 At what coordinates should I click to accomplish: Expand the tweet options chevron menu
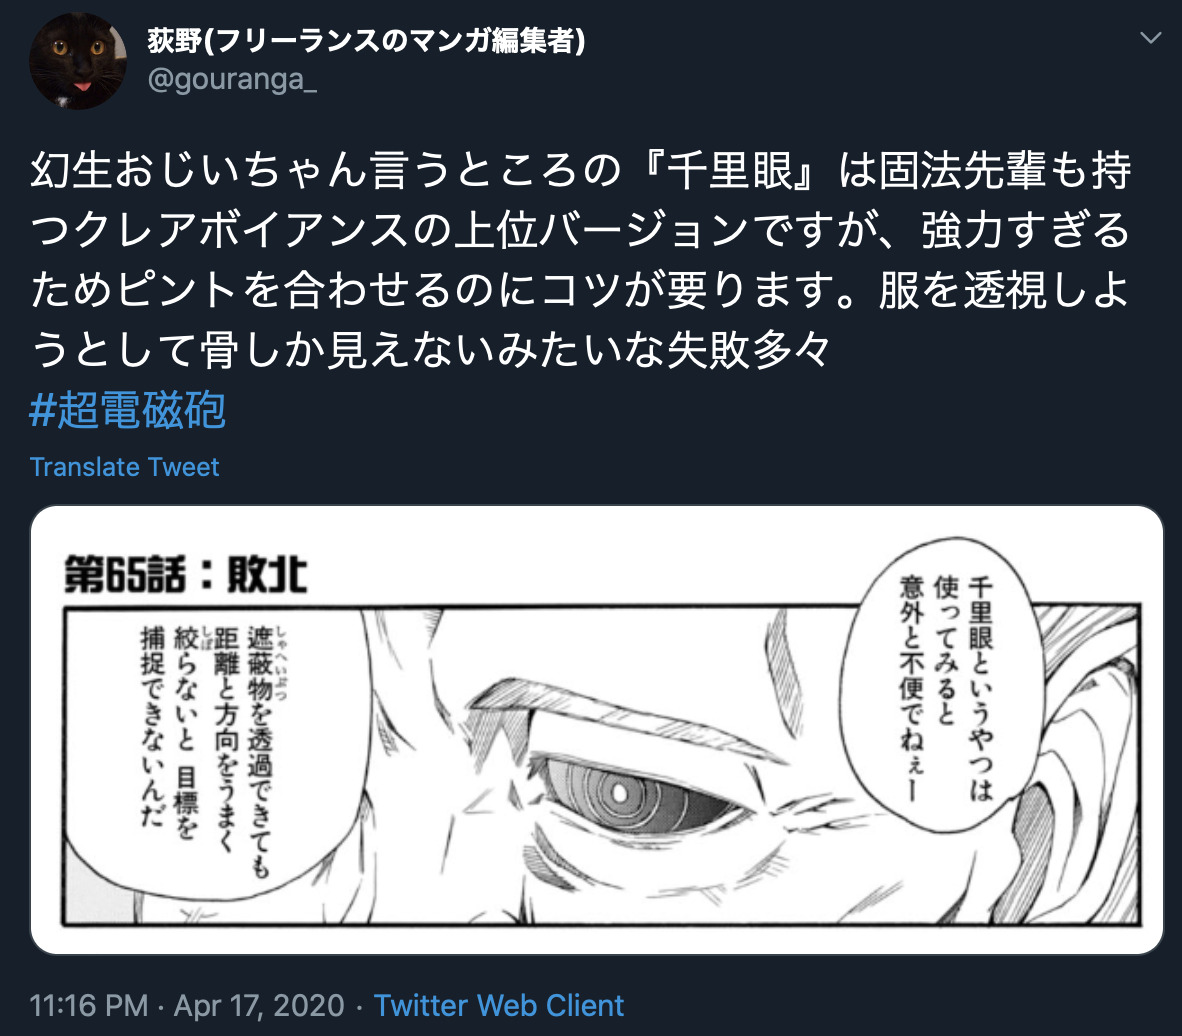tap(1150, 38)
